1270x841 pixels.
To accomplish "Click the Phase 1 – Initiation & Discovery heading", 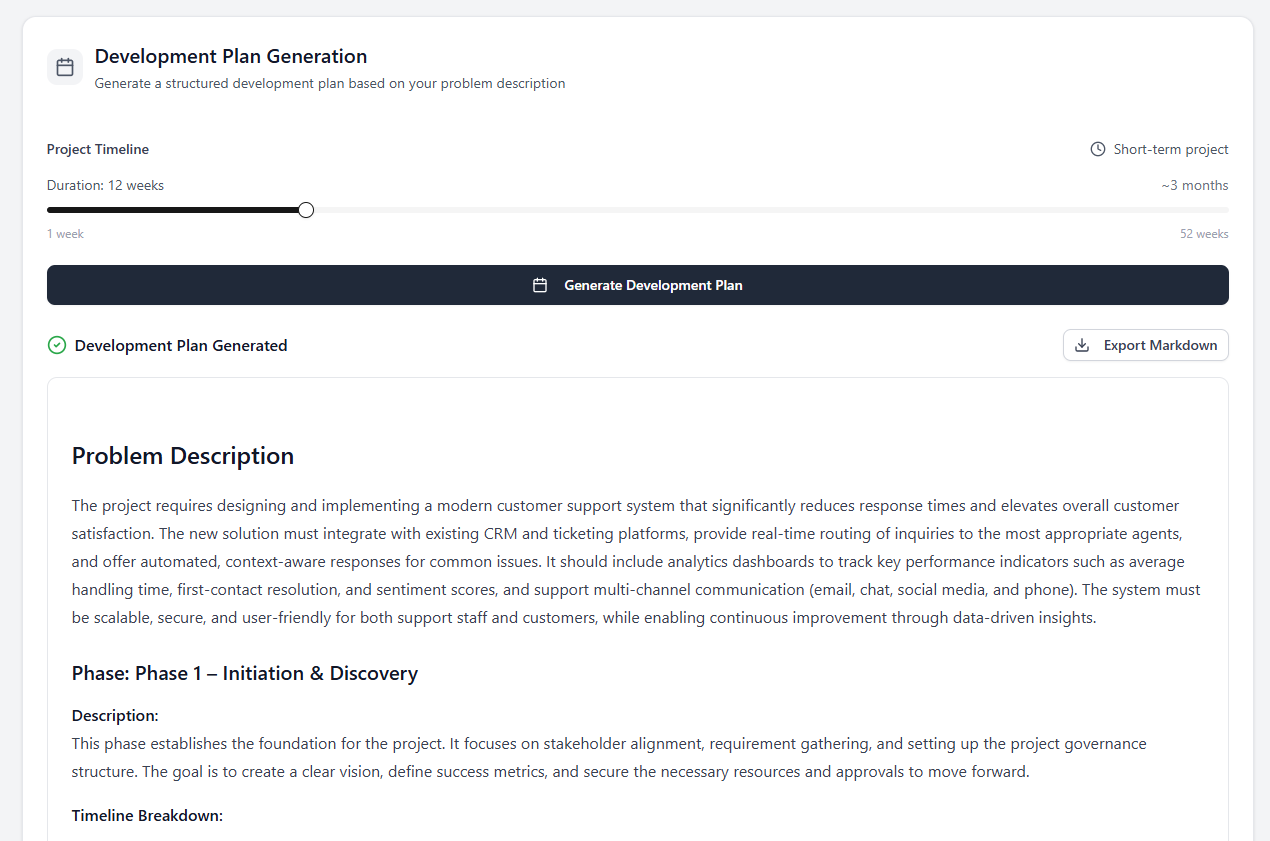I will point(244,673).
